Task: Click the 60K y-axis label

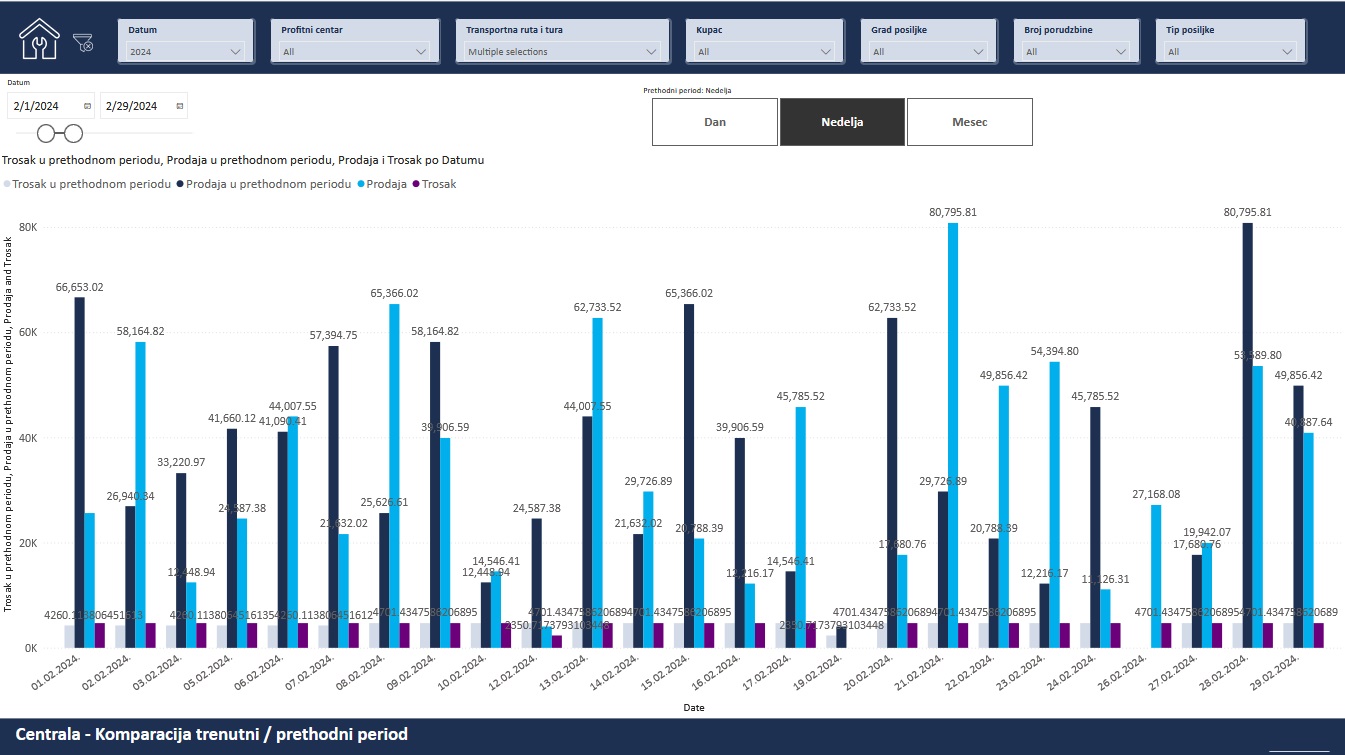Action: [x=29, y=332]
